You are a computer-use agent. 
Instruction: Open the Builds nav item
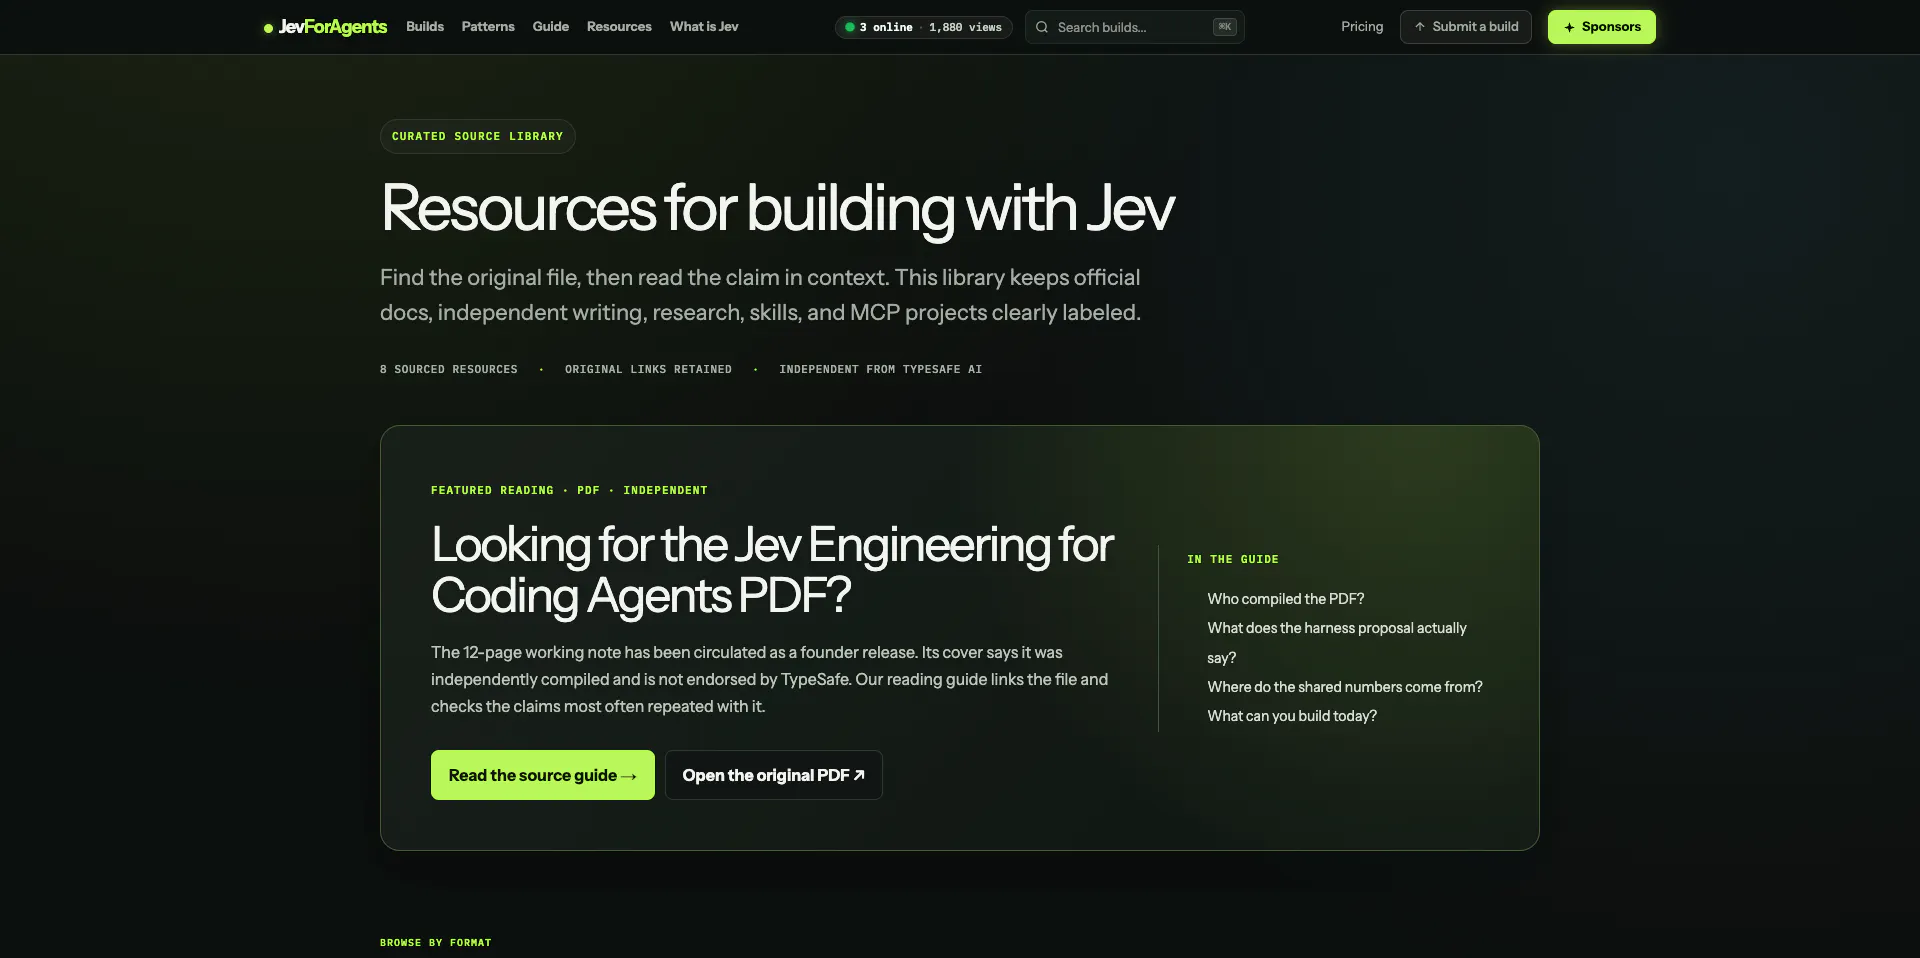tap(425, 27)
